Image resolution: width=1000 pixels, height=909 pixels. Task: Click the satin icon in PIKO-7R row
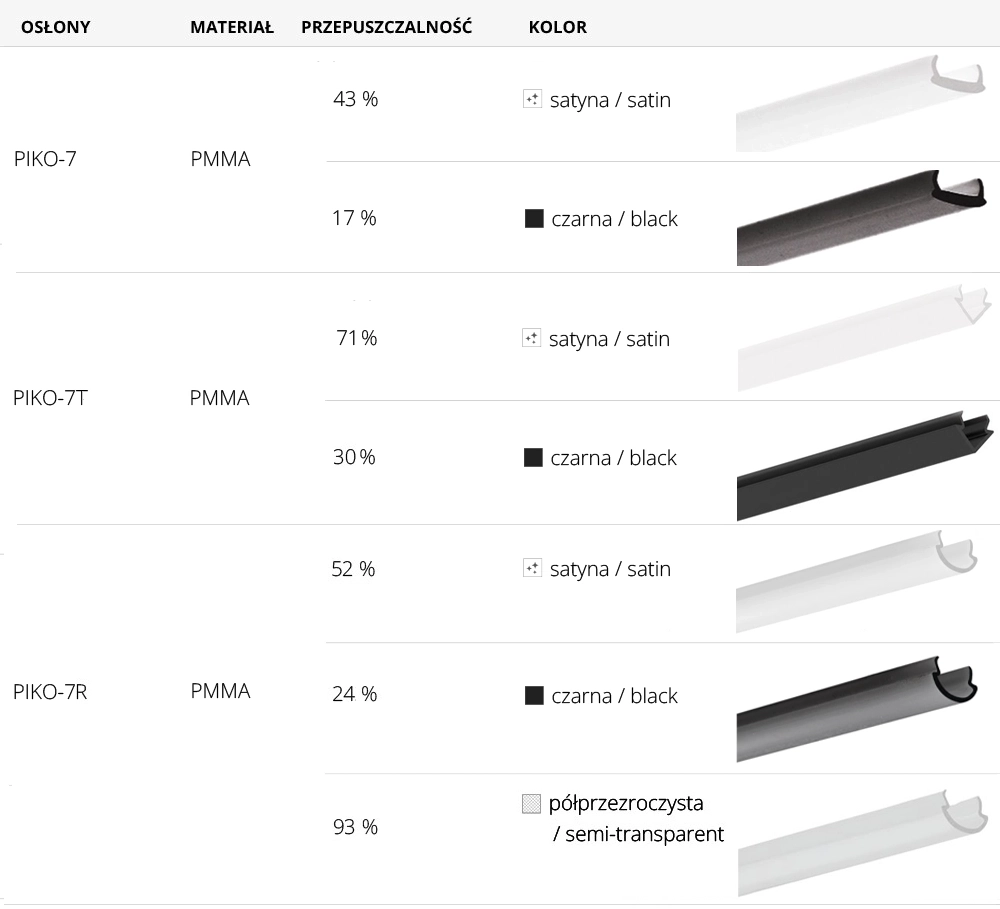tap(532, 568)
